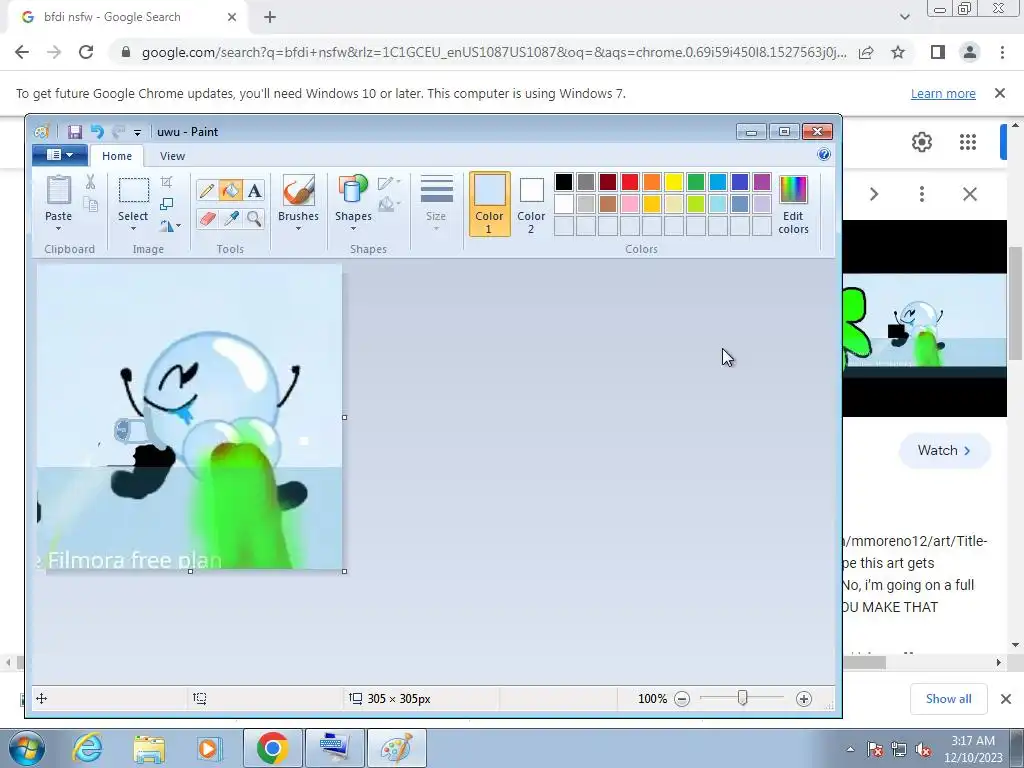Click the Watch button

tap(944, 451)
